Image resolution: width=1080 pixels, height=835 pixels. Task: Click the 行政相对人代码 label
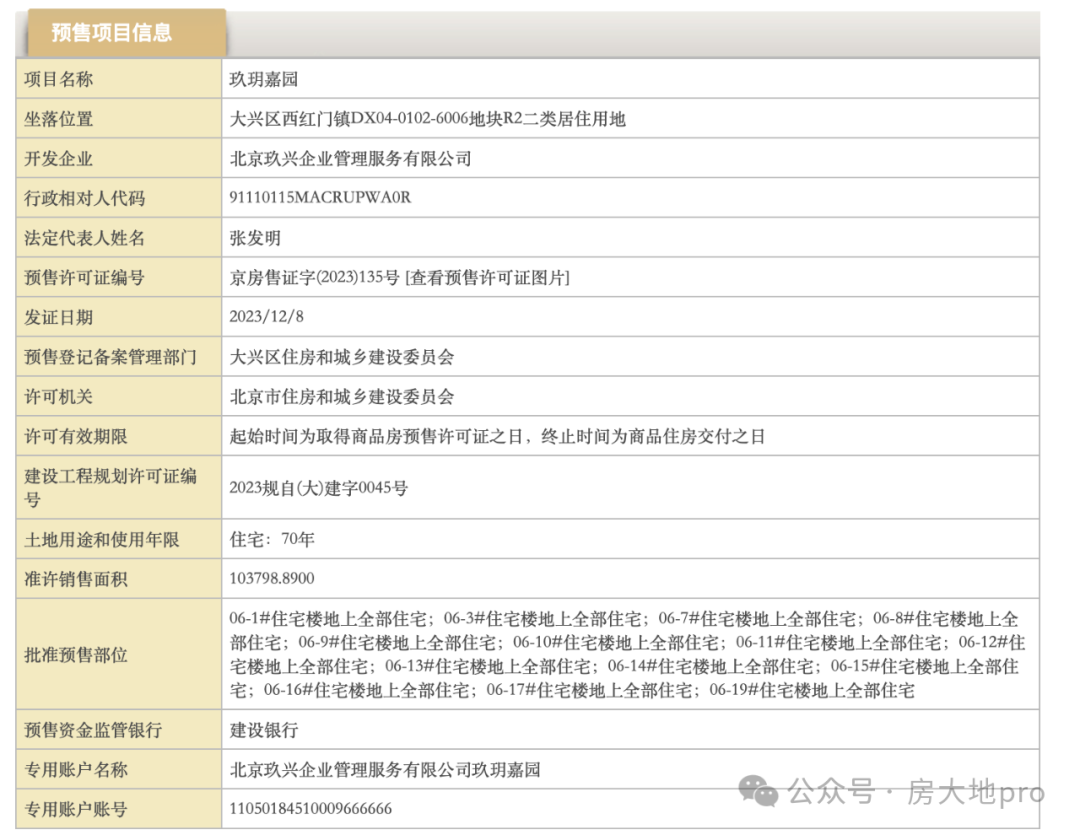point(85,198)
